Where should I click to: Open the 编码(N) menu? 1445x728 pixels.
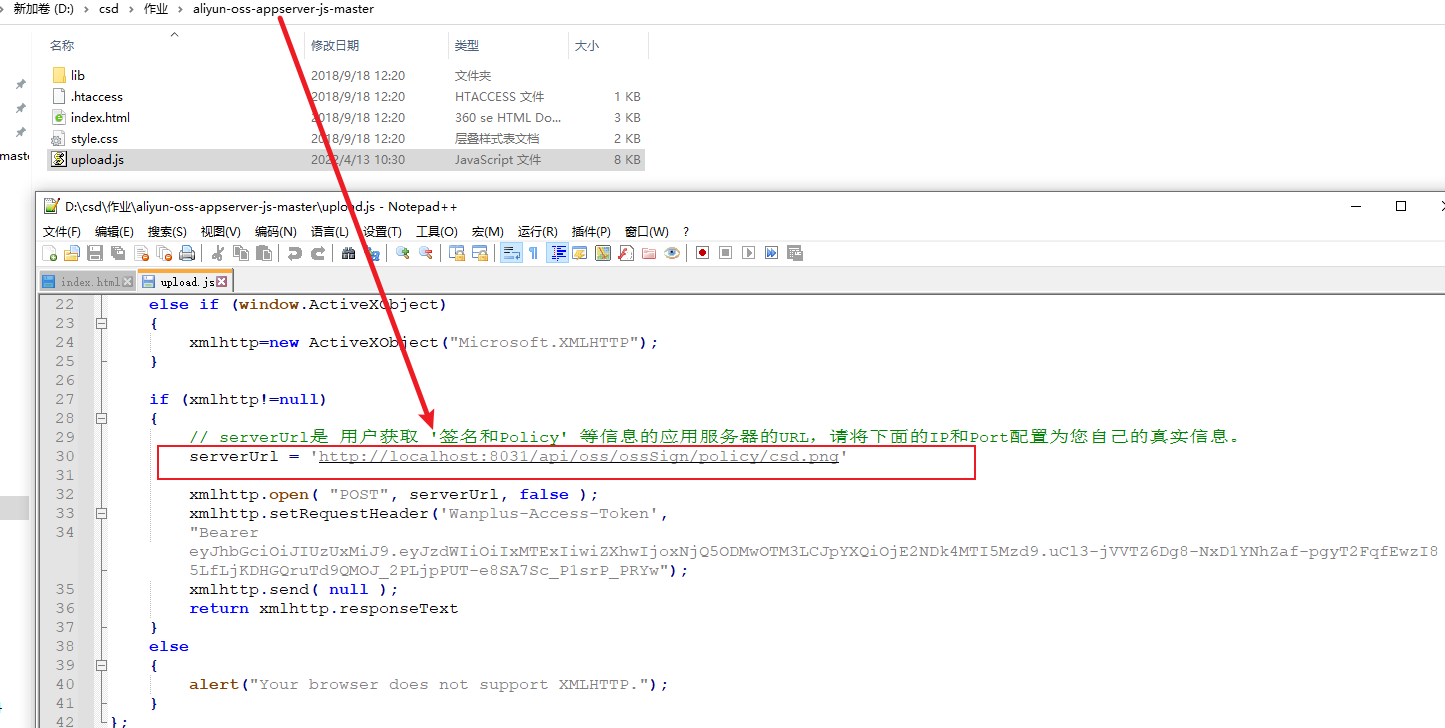point(276,231)
